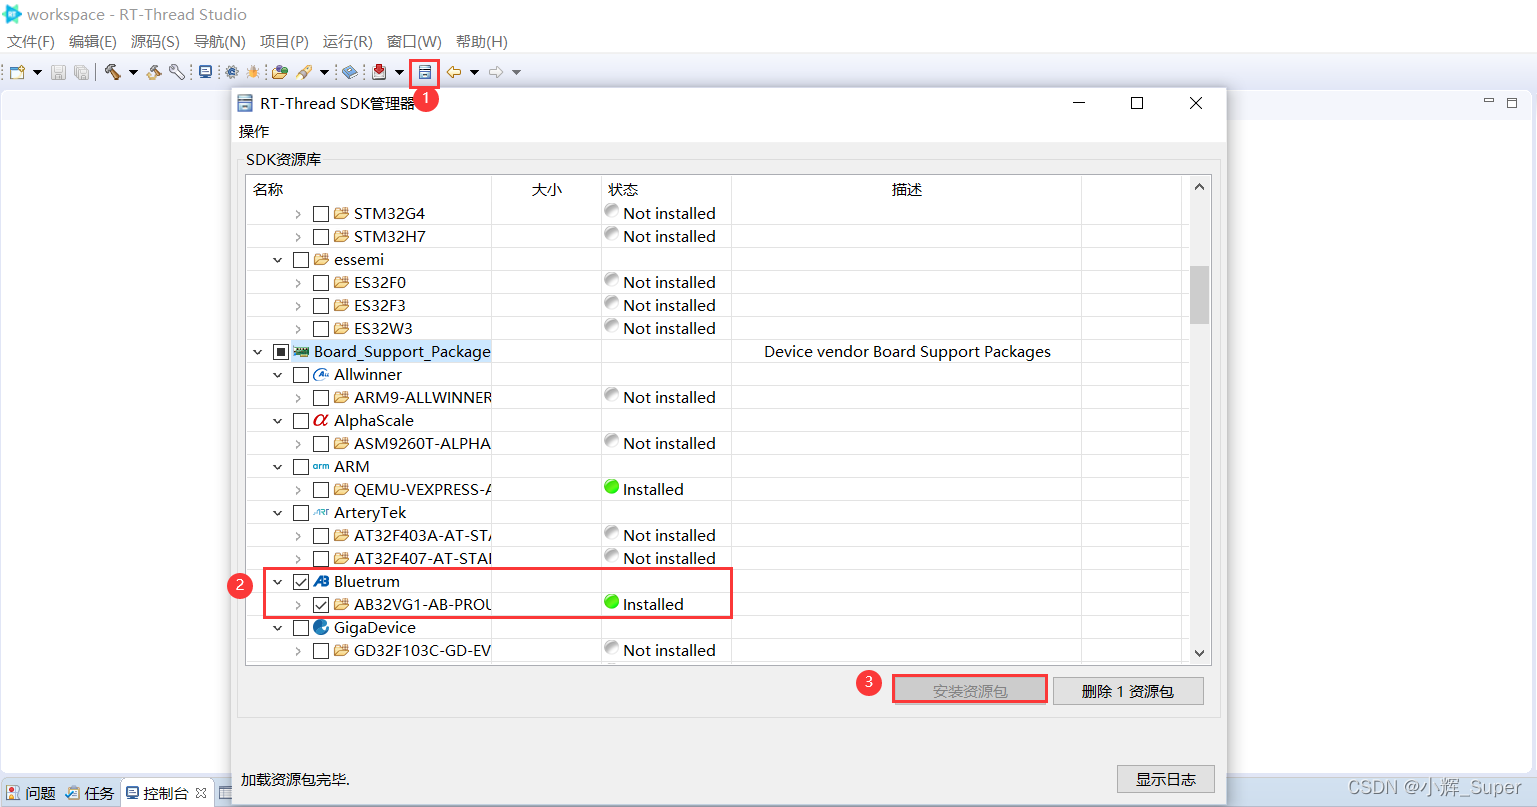The image size is (1537, 807).
Task: Open the 项目(P) menu
Action: (284, 42)
